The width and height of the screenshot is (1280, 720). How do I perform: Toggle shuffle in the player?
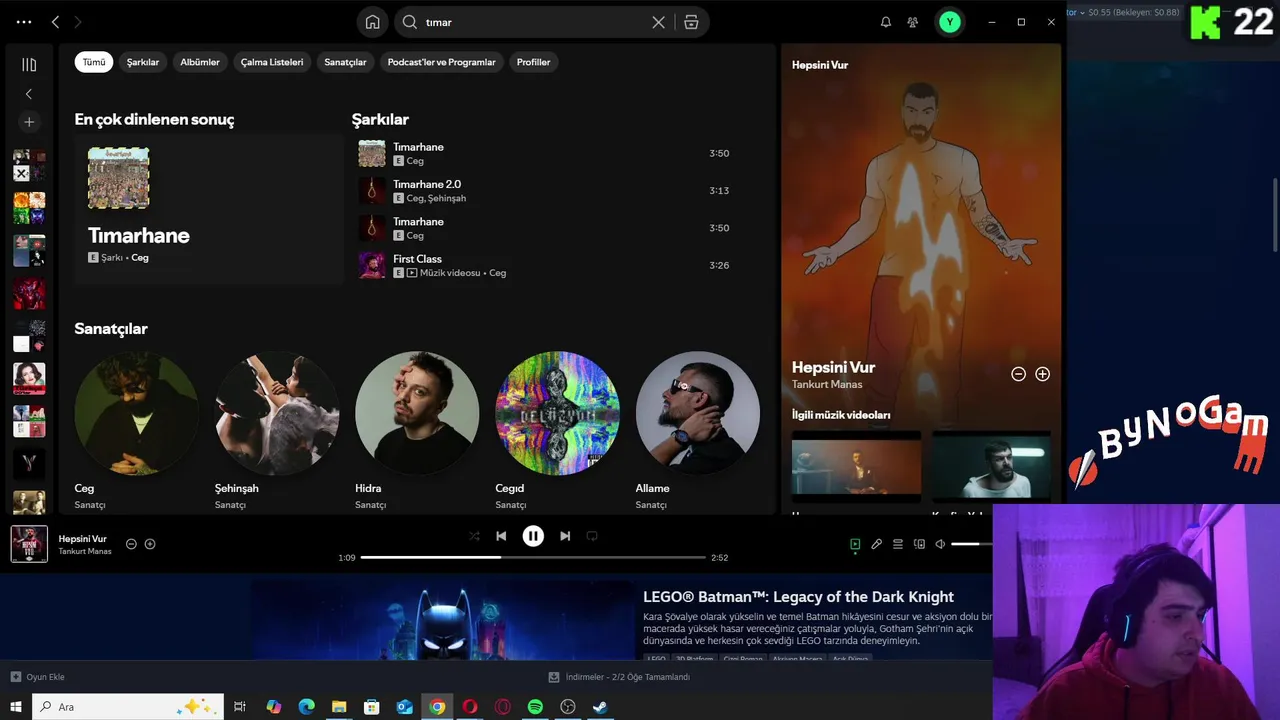coord(474,536)
